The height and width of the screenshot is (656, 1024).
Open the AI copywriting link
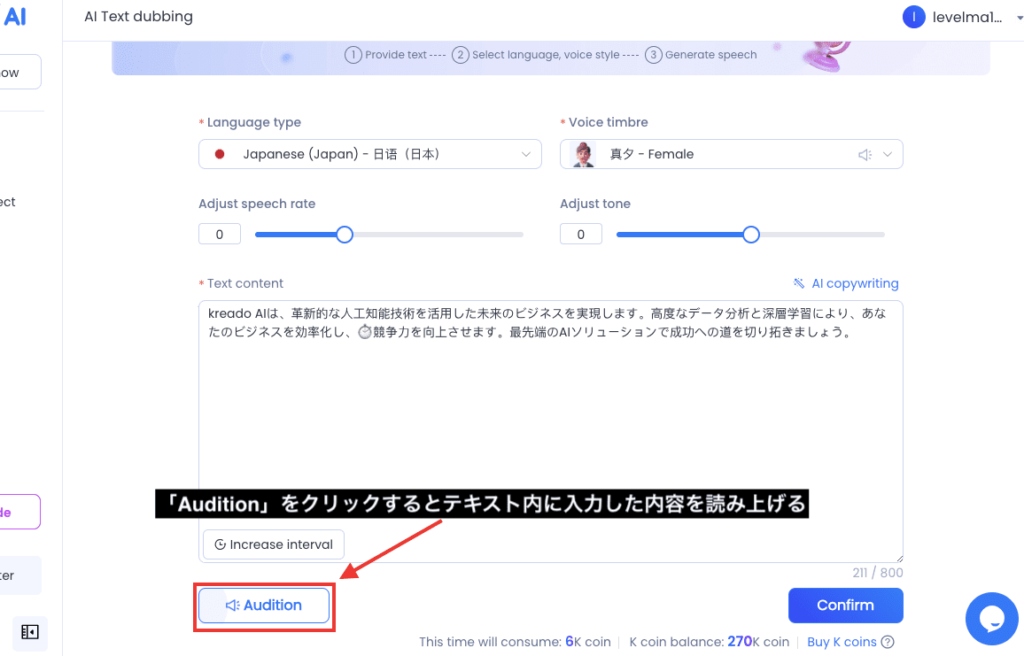854,283
